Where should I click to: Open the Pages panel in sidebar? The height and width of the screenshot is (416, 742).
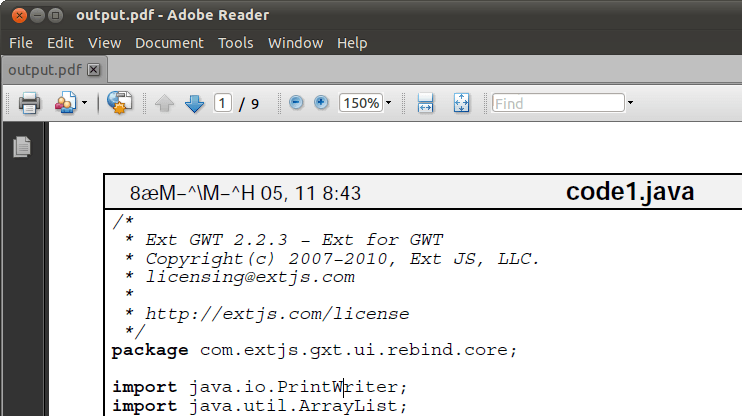21,147
